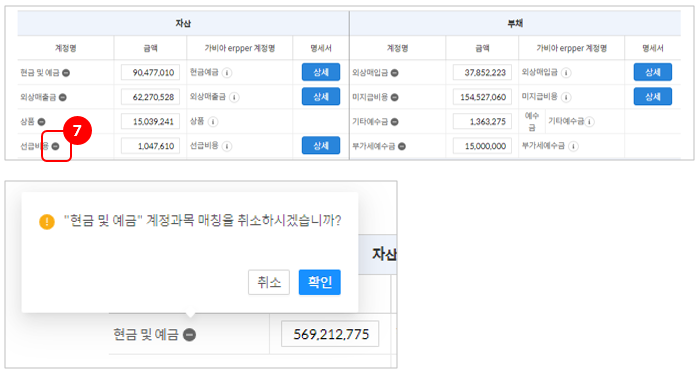Show info for erpper 외상매출금 account

234,97
